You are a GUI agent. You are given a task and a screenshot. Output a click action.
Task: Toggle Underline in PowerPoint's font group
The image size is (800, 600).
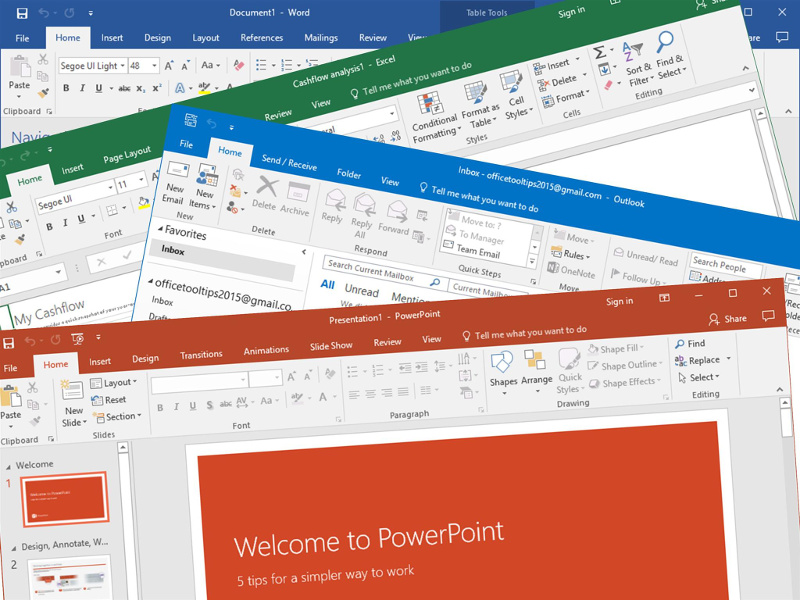(x=189, y=407)
